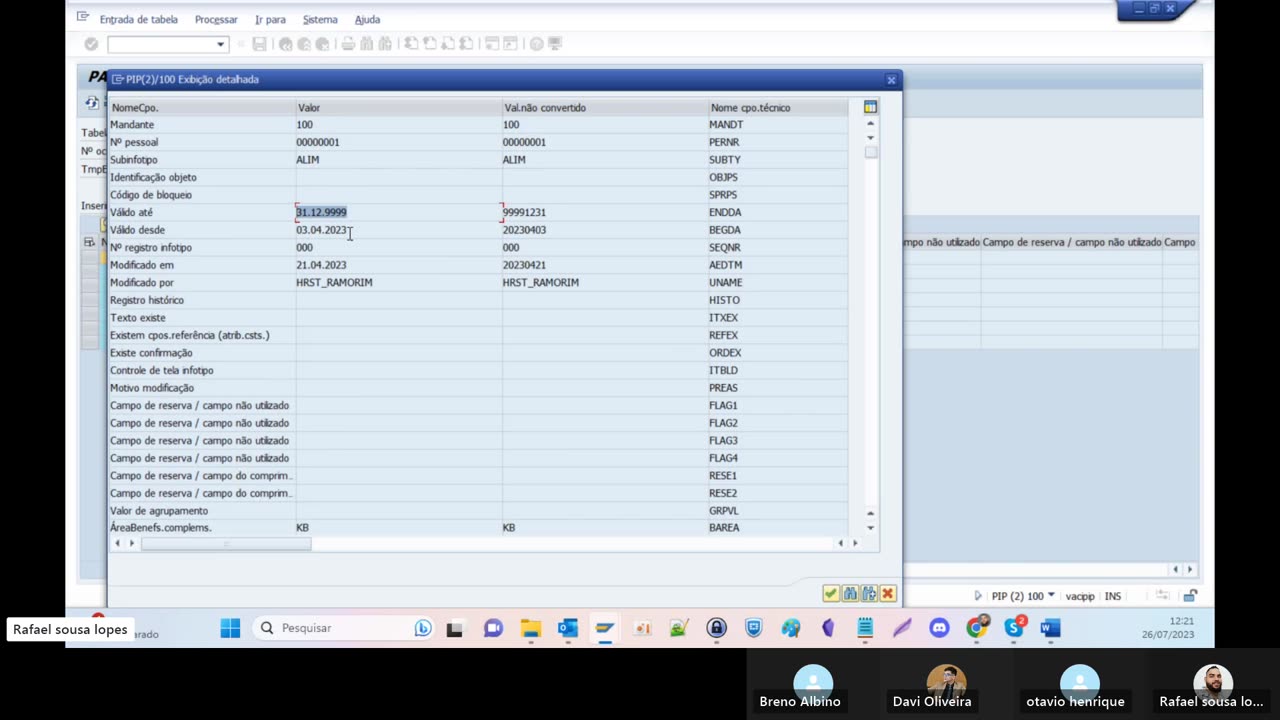Click the SAP Logon taskbar icon

coord(605,628)
